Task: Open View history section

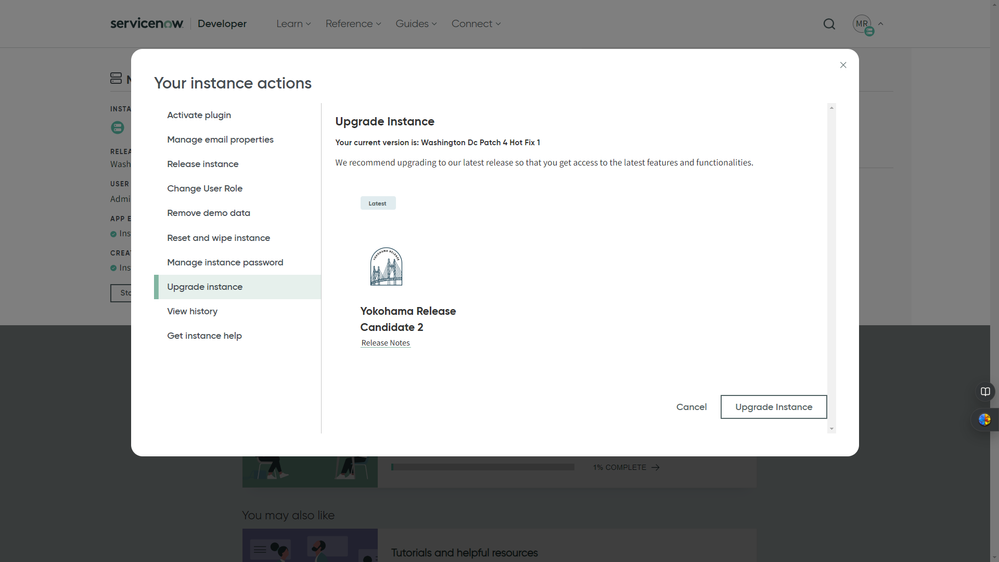Action: (192, 311)
